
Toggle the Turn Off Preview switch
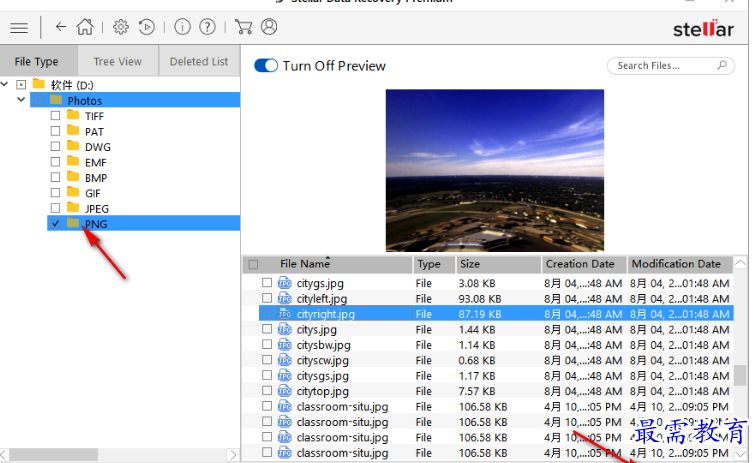(x=266, y=66)
